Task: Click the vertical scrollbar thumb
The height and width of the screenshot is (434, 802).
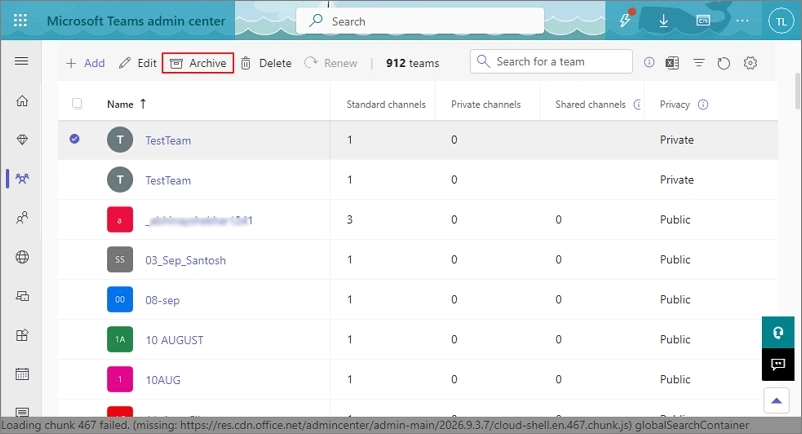Action: [798, 91]
